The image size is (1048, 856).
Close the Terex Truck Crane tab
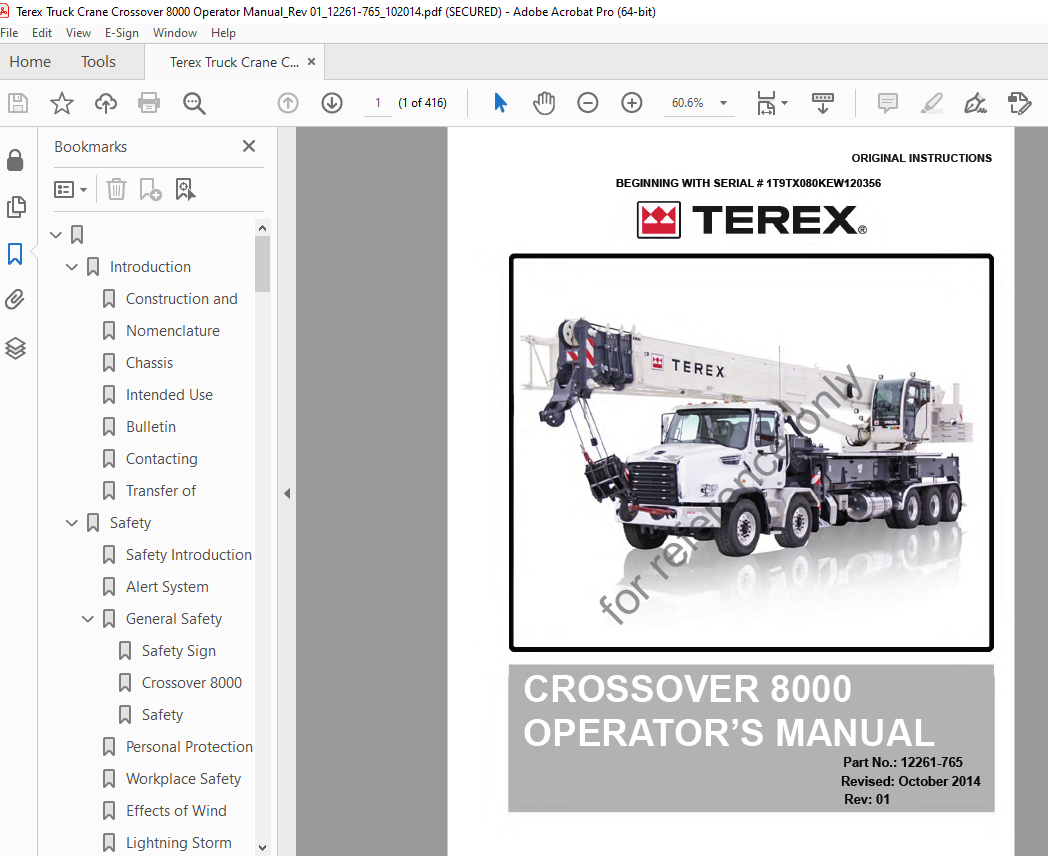[311, 61]
